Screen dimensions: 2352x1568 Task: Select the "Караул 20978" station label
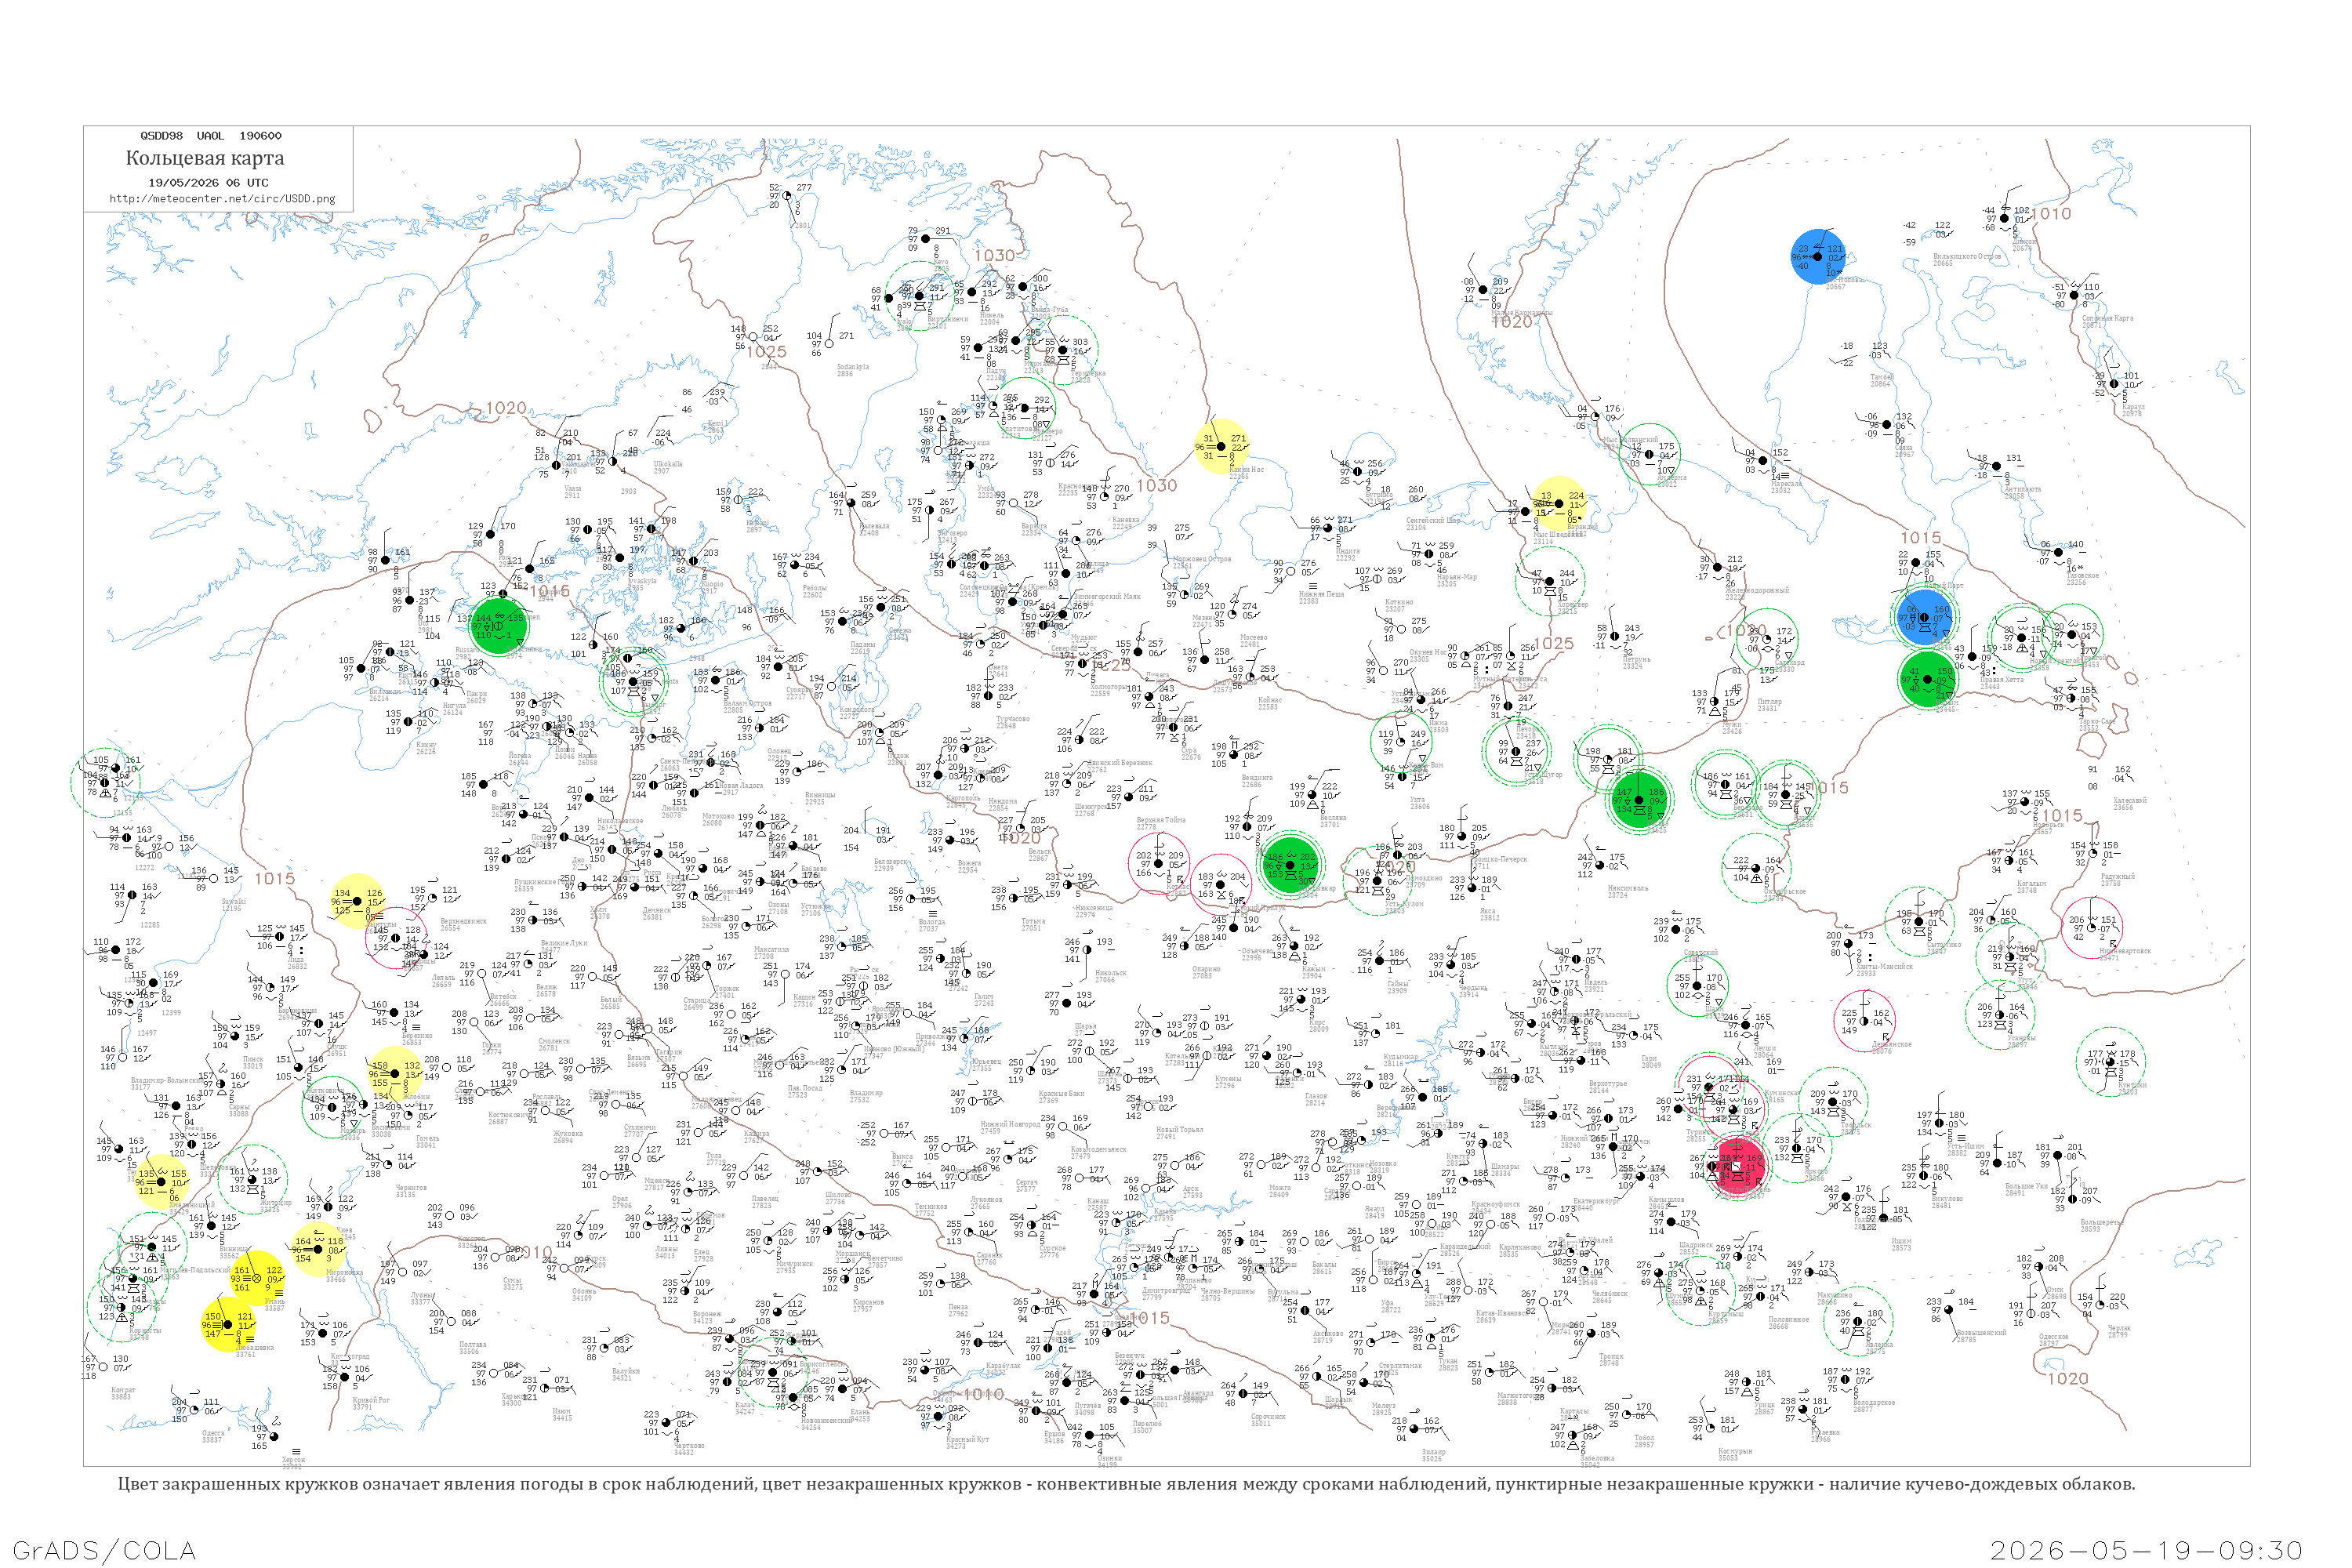click(2133, 410)
